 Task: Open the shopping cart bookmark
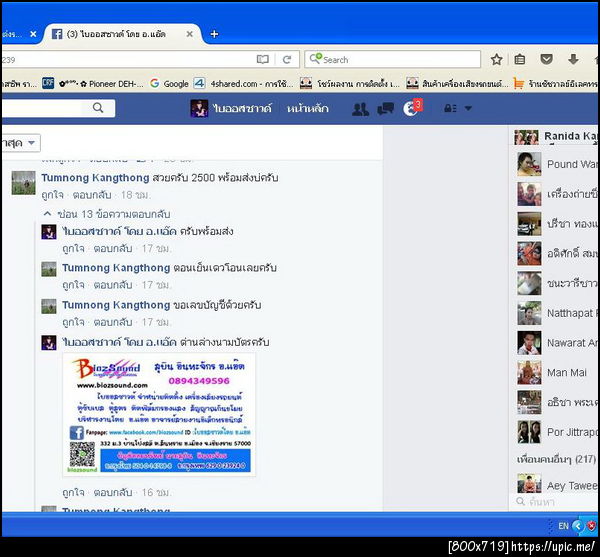(555, 83)
